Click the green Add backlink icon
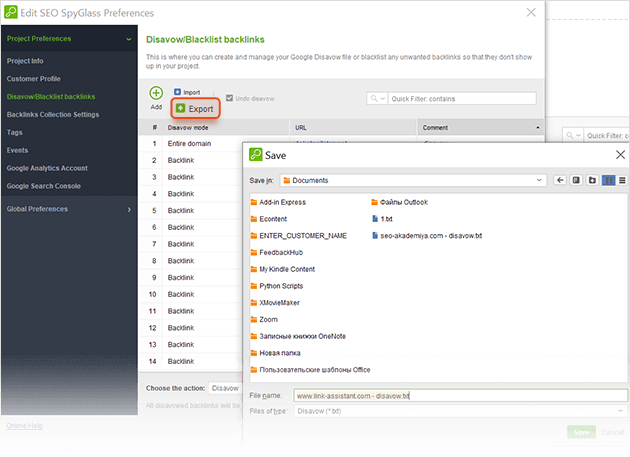The height and width of the screenshot is (457, 630). pyautogui.click(x=156, y=94)
